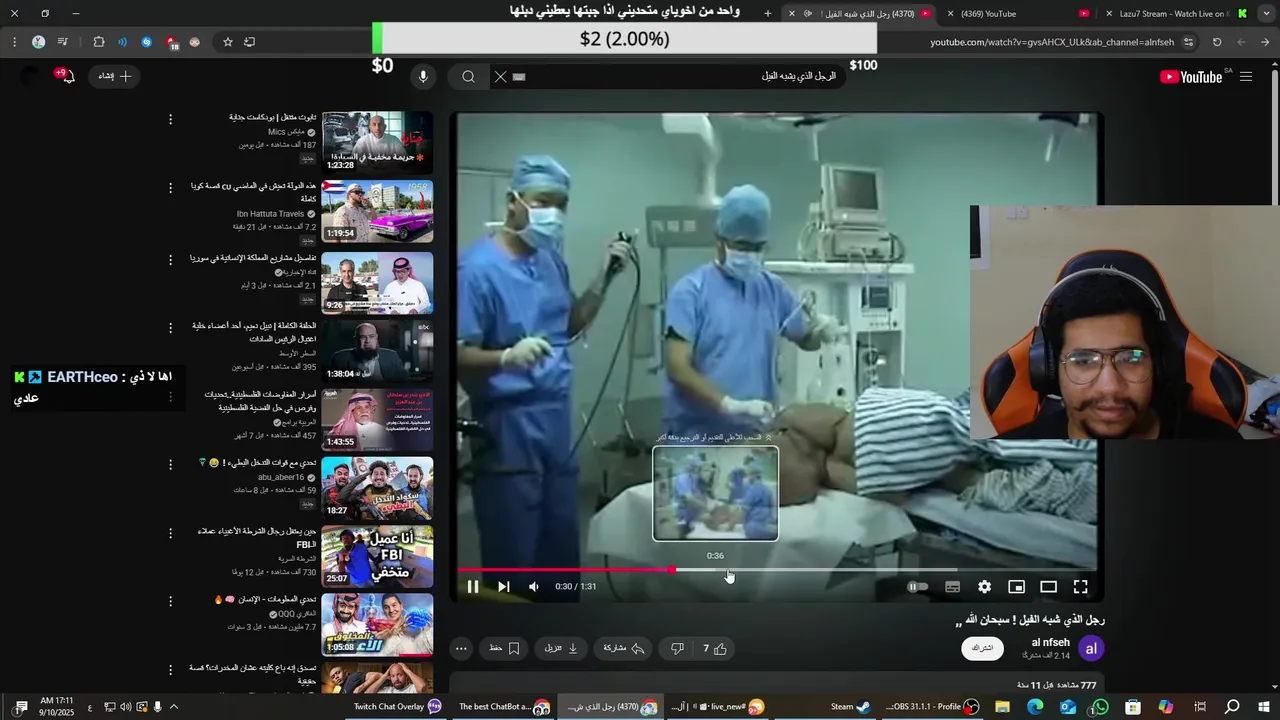Subscribe to al nfseh channel

[982, 648]
